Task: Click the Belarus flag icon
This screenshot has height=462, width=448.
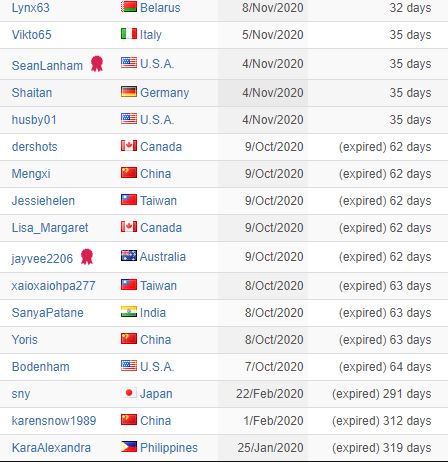Action: 129,6
